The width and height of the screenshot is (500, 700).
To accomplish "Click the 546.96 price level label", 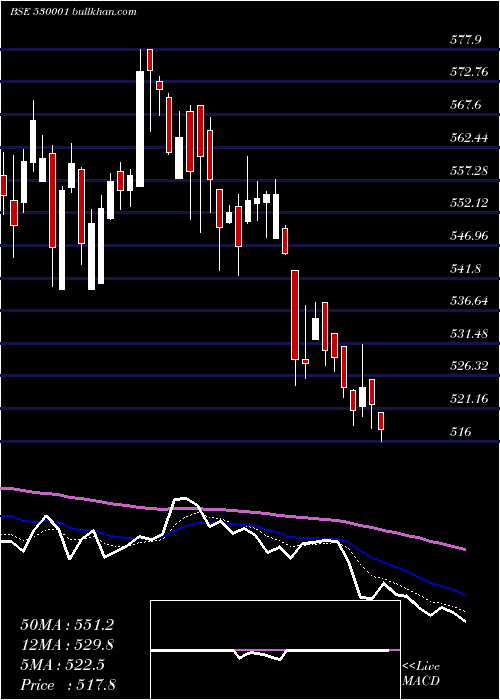I will [469, 236].
